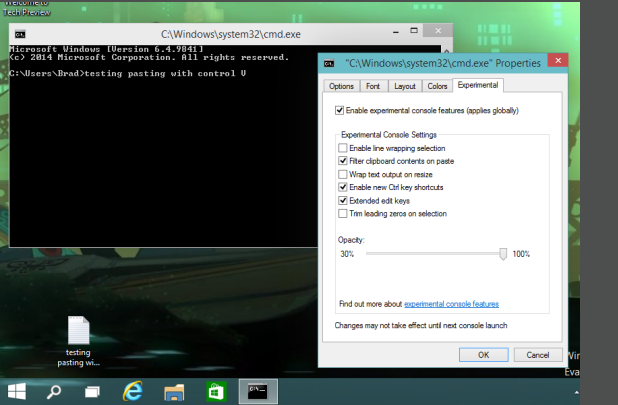The width and height of the screenshot is (618, 405).
Task: Open the taskbar Search magnifier
Action: point(54,392)
